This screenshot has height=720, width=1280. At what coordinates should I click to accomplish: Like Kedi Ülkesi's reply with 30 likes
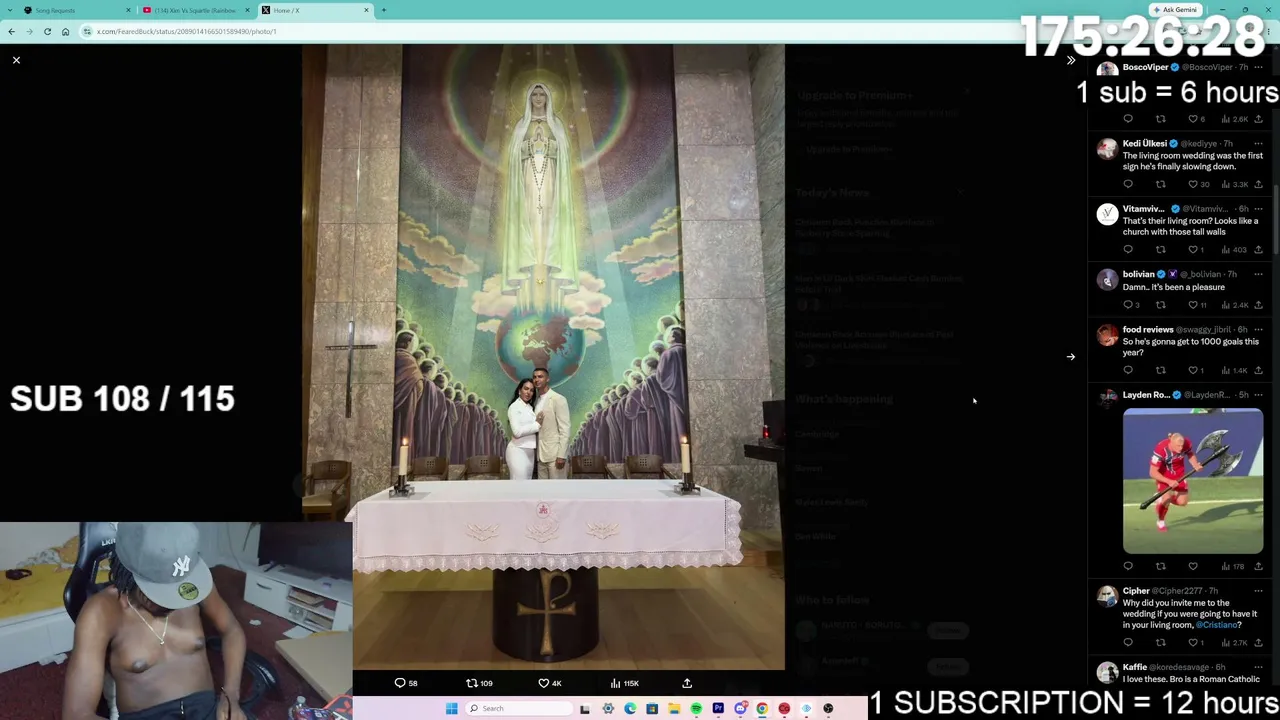(x=1197, y=184)
